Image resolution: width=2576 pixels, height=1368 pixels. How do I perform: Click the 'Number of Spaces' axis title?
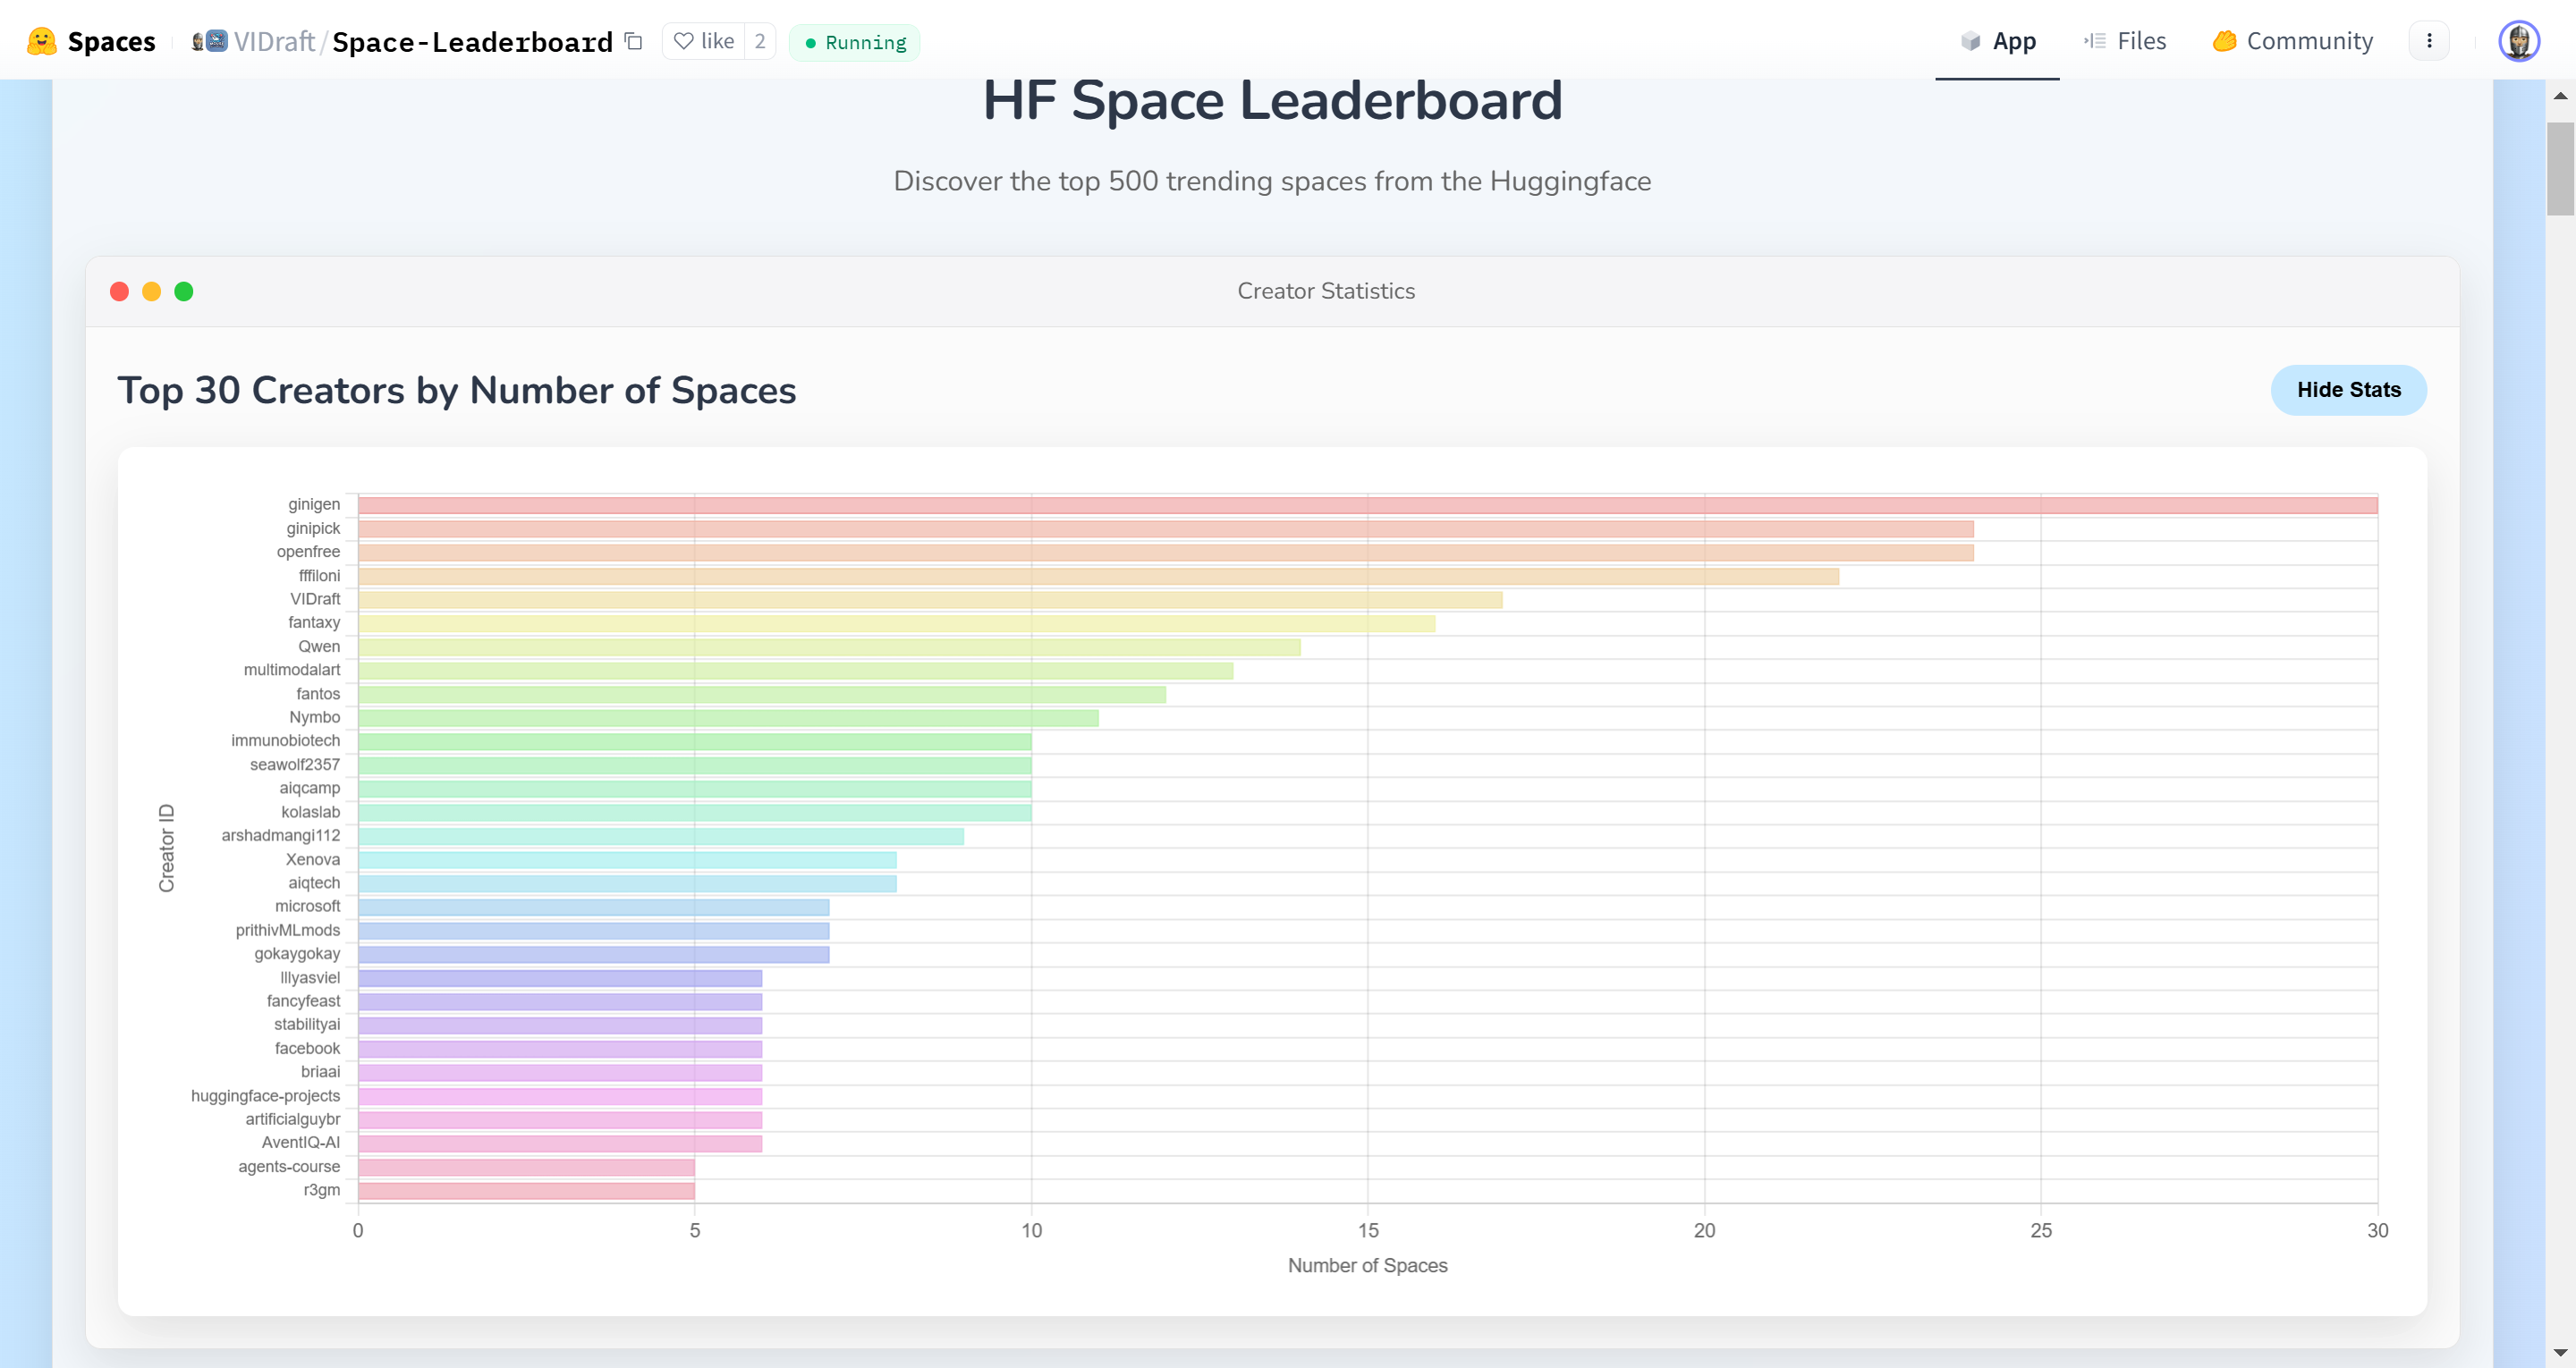point(1367,1265)
